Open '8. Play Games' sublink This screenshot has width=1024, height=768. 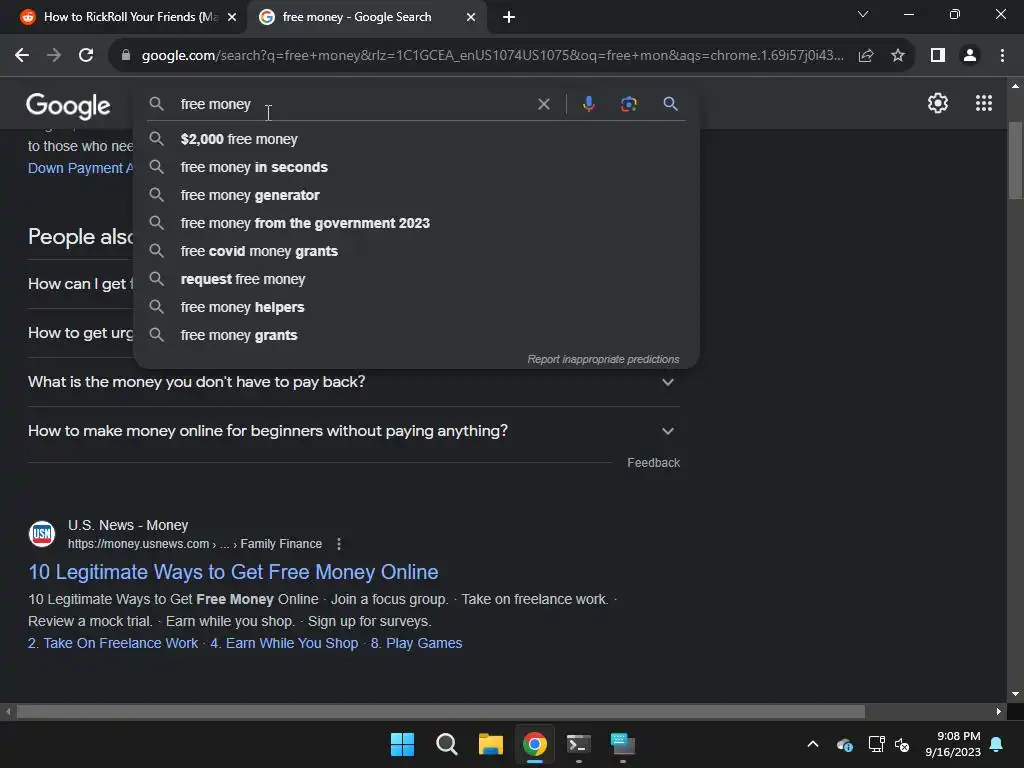point(417,643)
